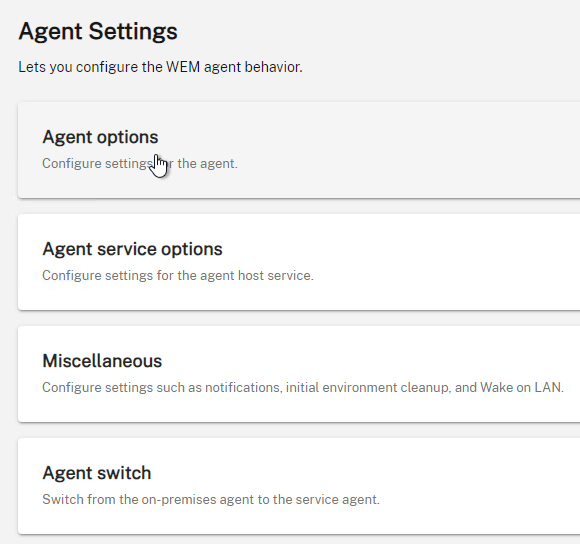This screenshot has height=544, width=580.
Task: Open the Agent service options card
Action: [299, 262]
